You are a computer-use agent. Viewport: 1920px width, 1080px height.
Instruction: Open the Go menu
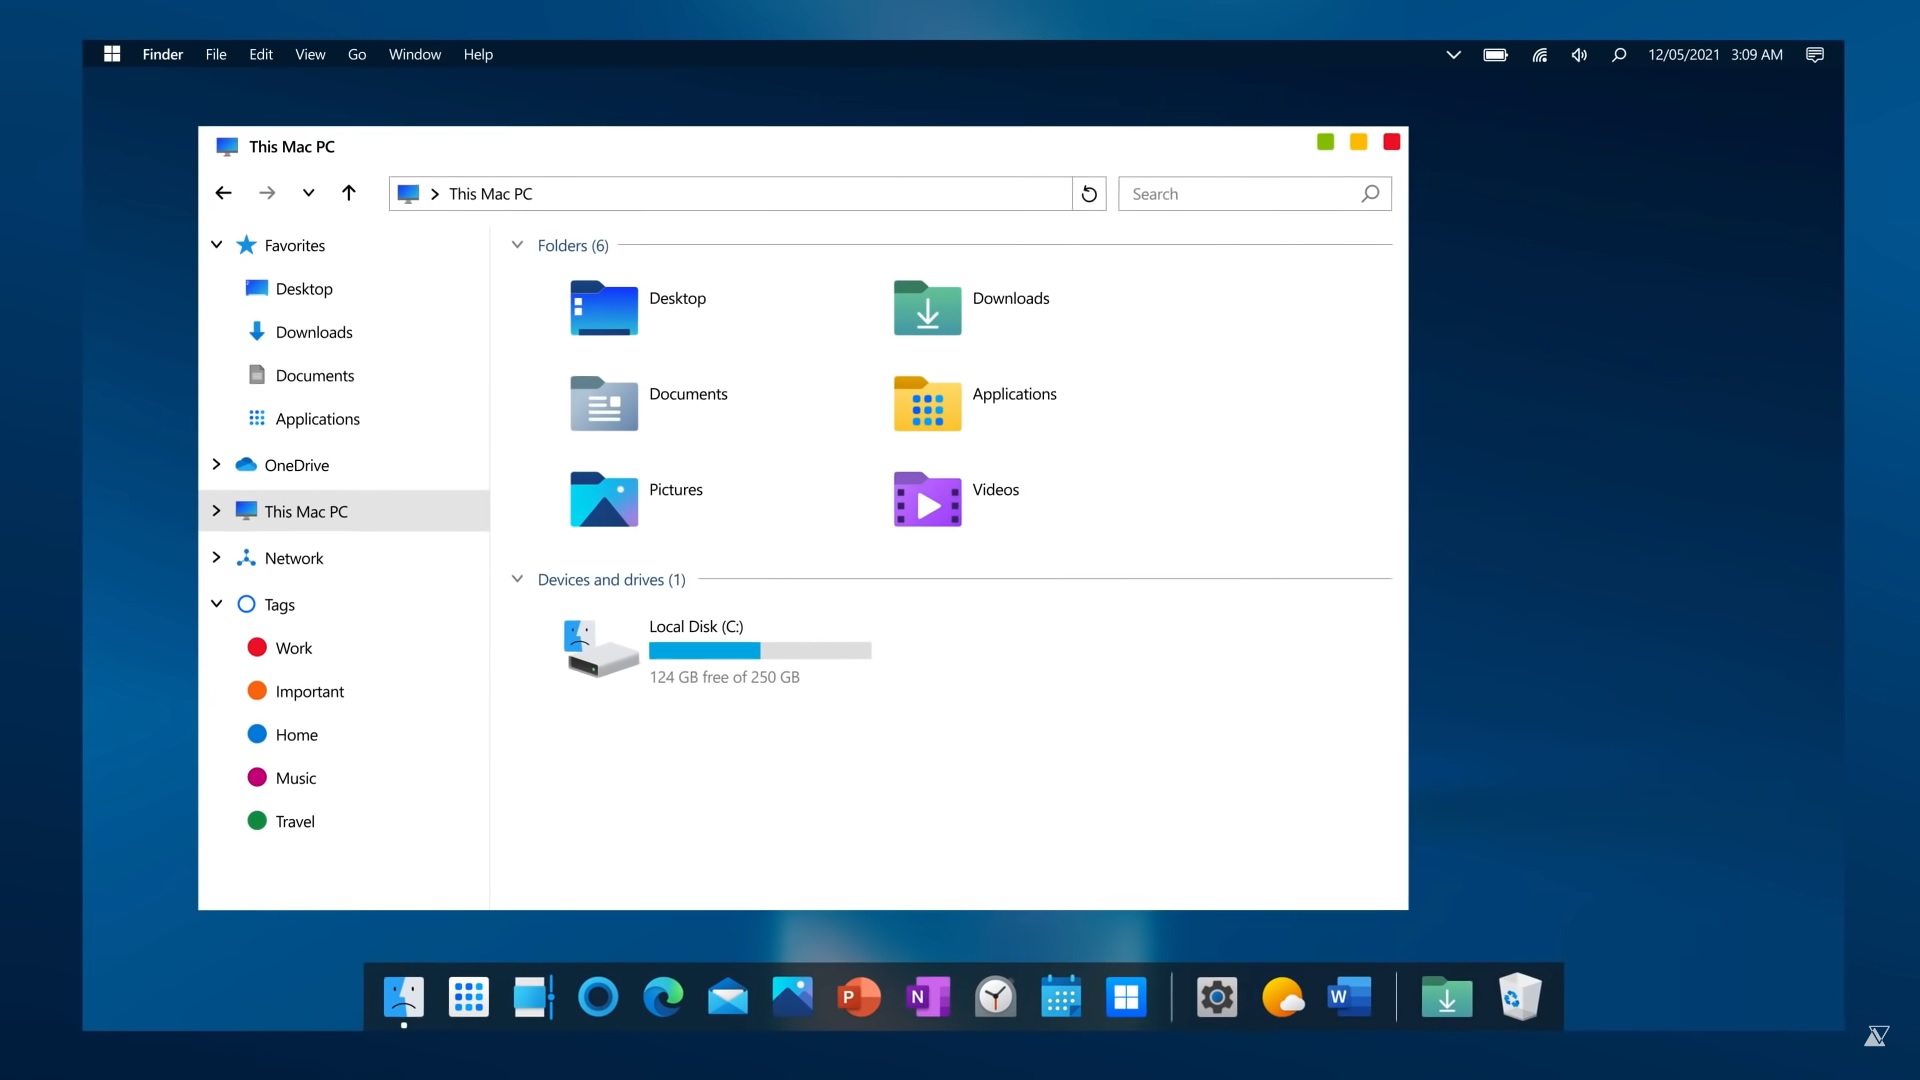pos(357,55)
